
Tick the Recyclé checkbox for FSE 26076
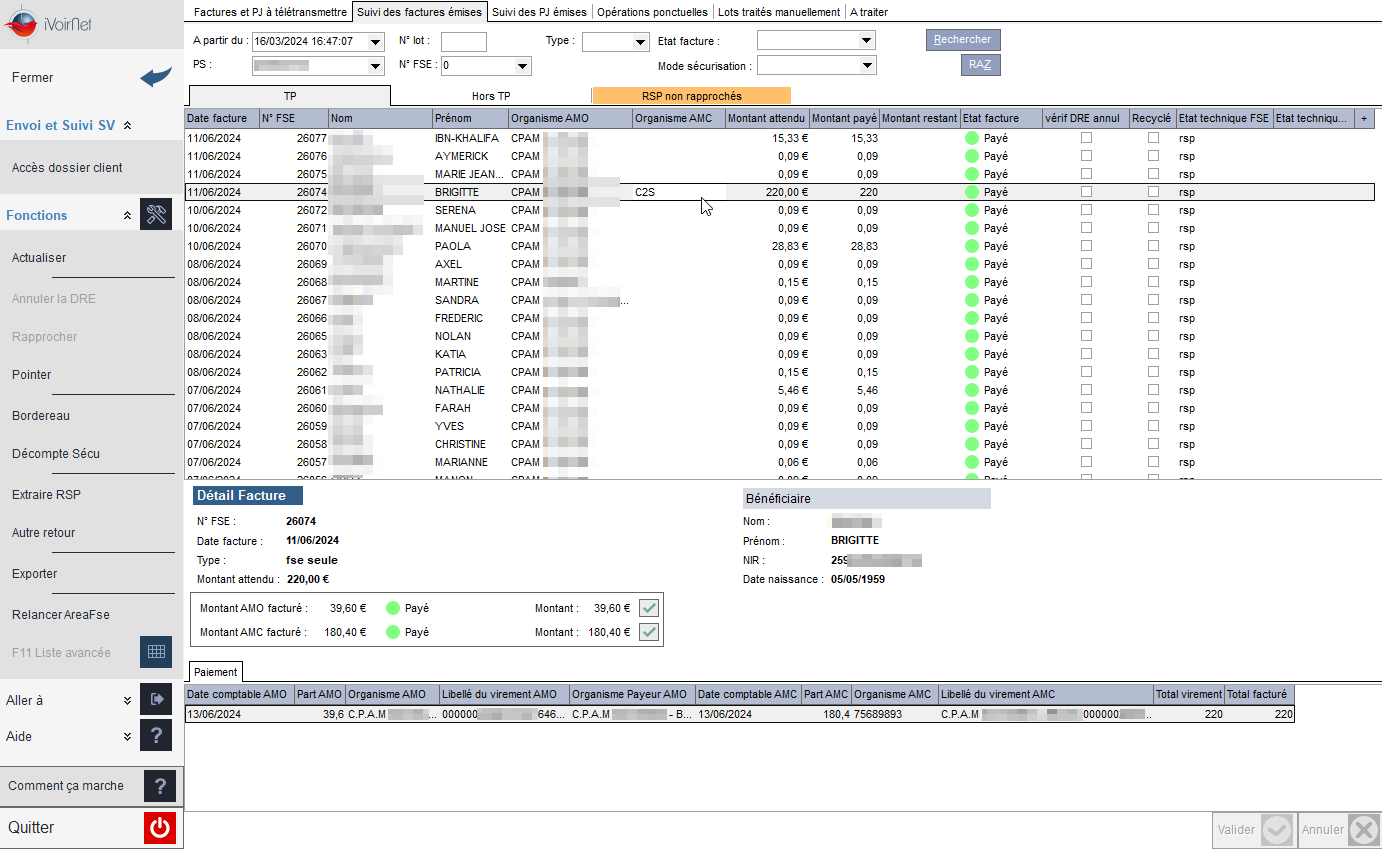(x=1153, y=156)
